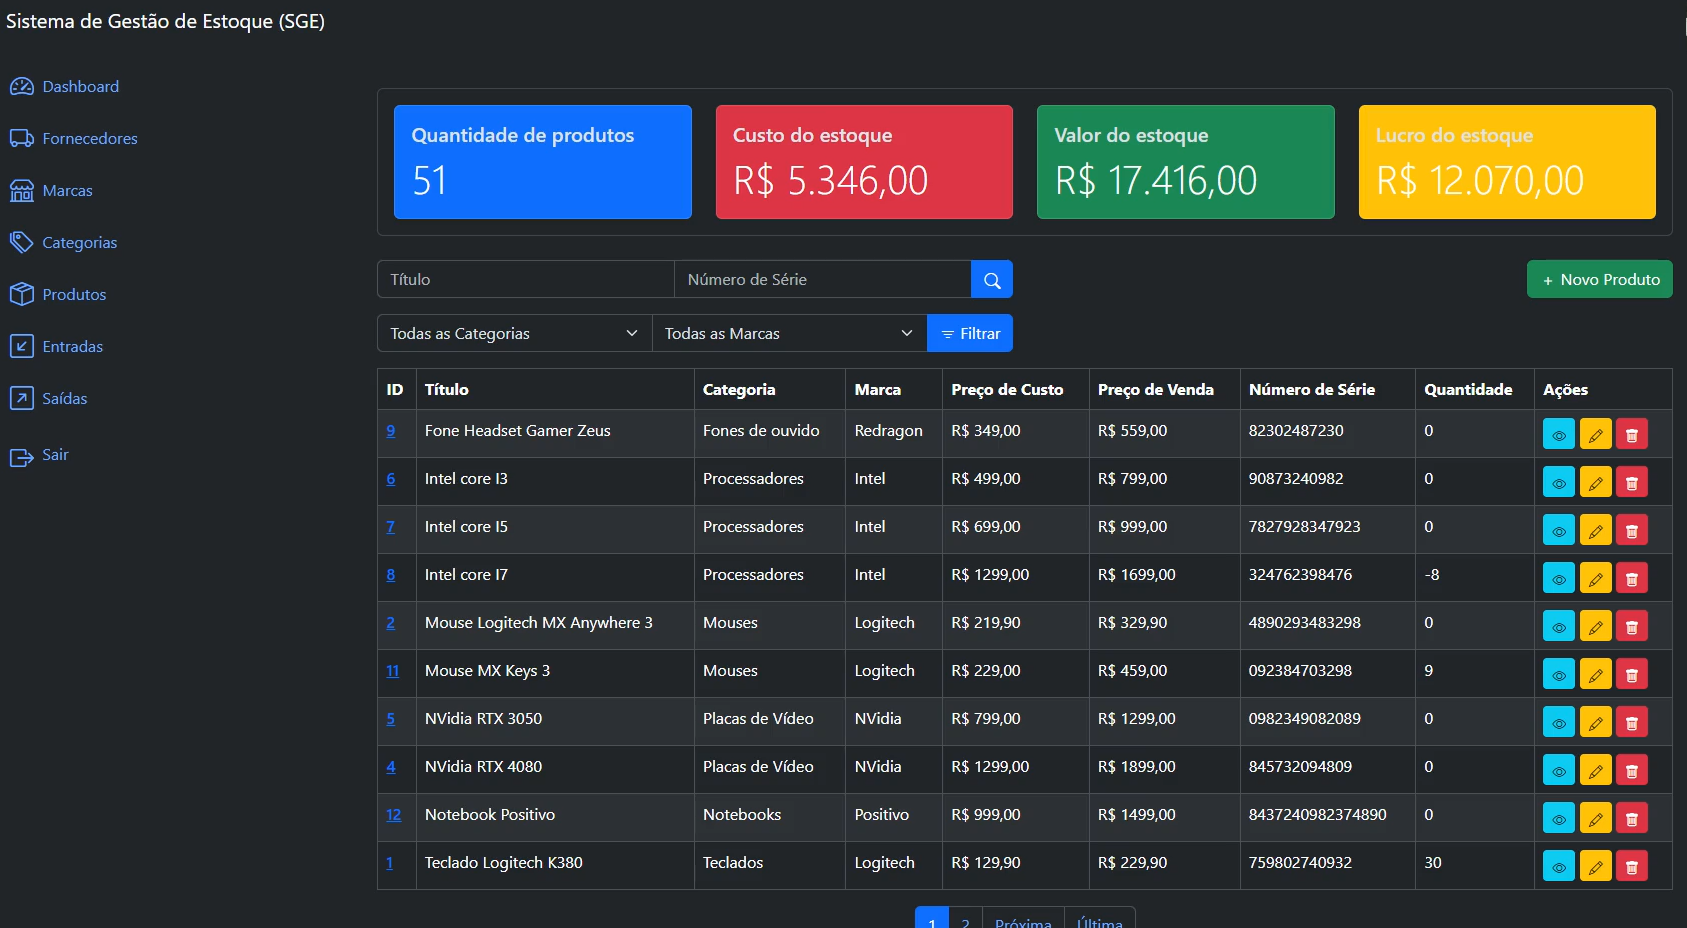
Task: Delete the Notebook Positivo entry
Action: [1631, 819]
